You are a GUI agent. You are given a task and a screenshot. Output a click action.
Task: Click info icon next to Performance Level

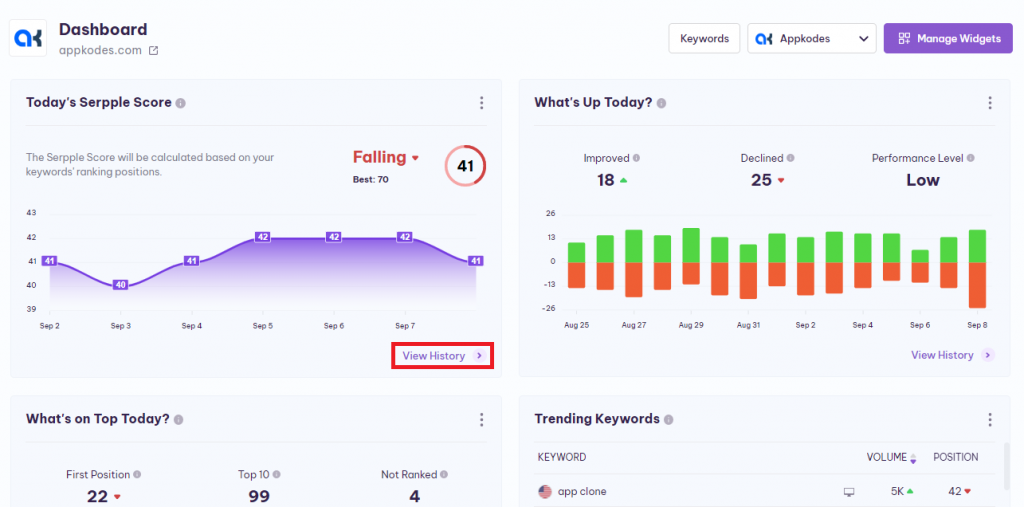click(x=970, y=158)
